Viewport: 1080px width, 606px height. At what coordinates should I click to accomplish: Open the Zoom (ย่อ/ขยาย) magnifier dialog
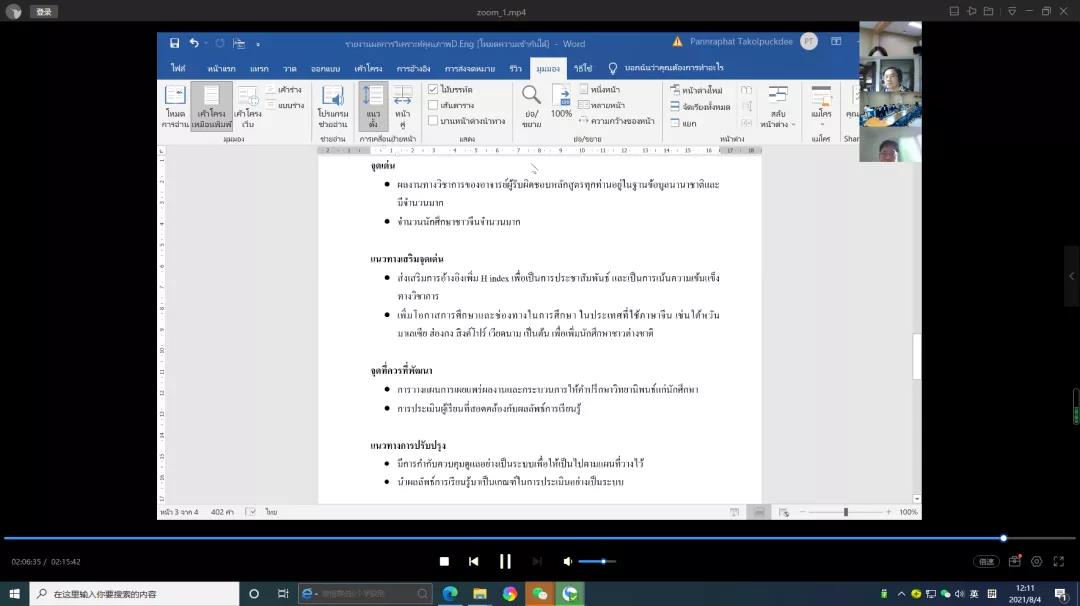pos(531,107)
